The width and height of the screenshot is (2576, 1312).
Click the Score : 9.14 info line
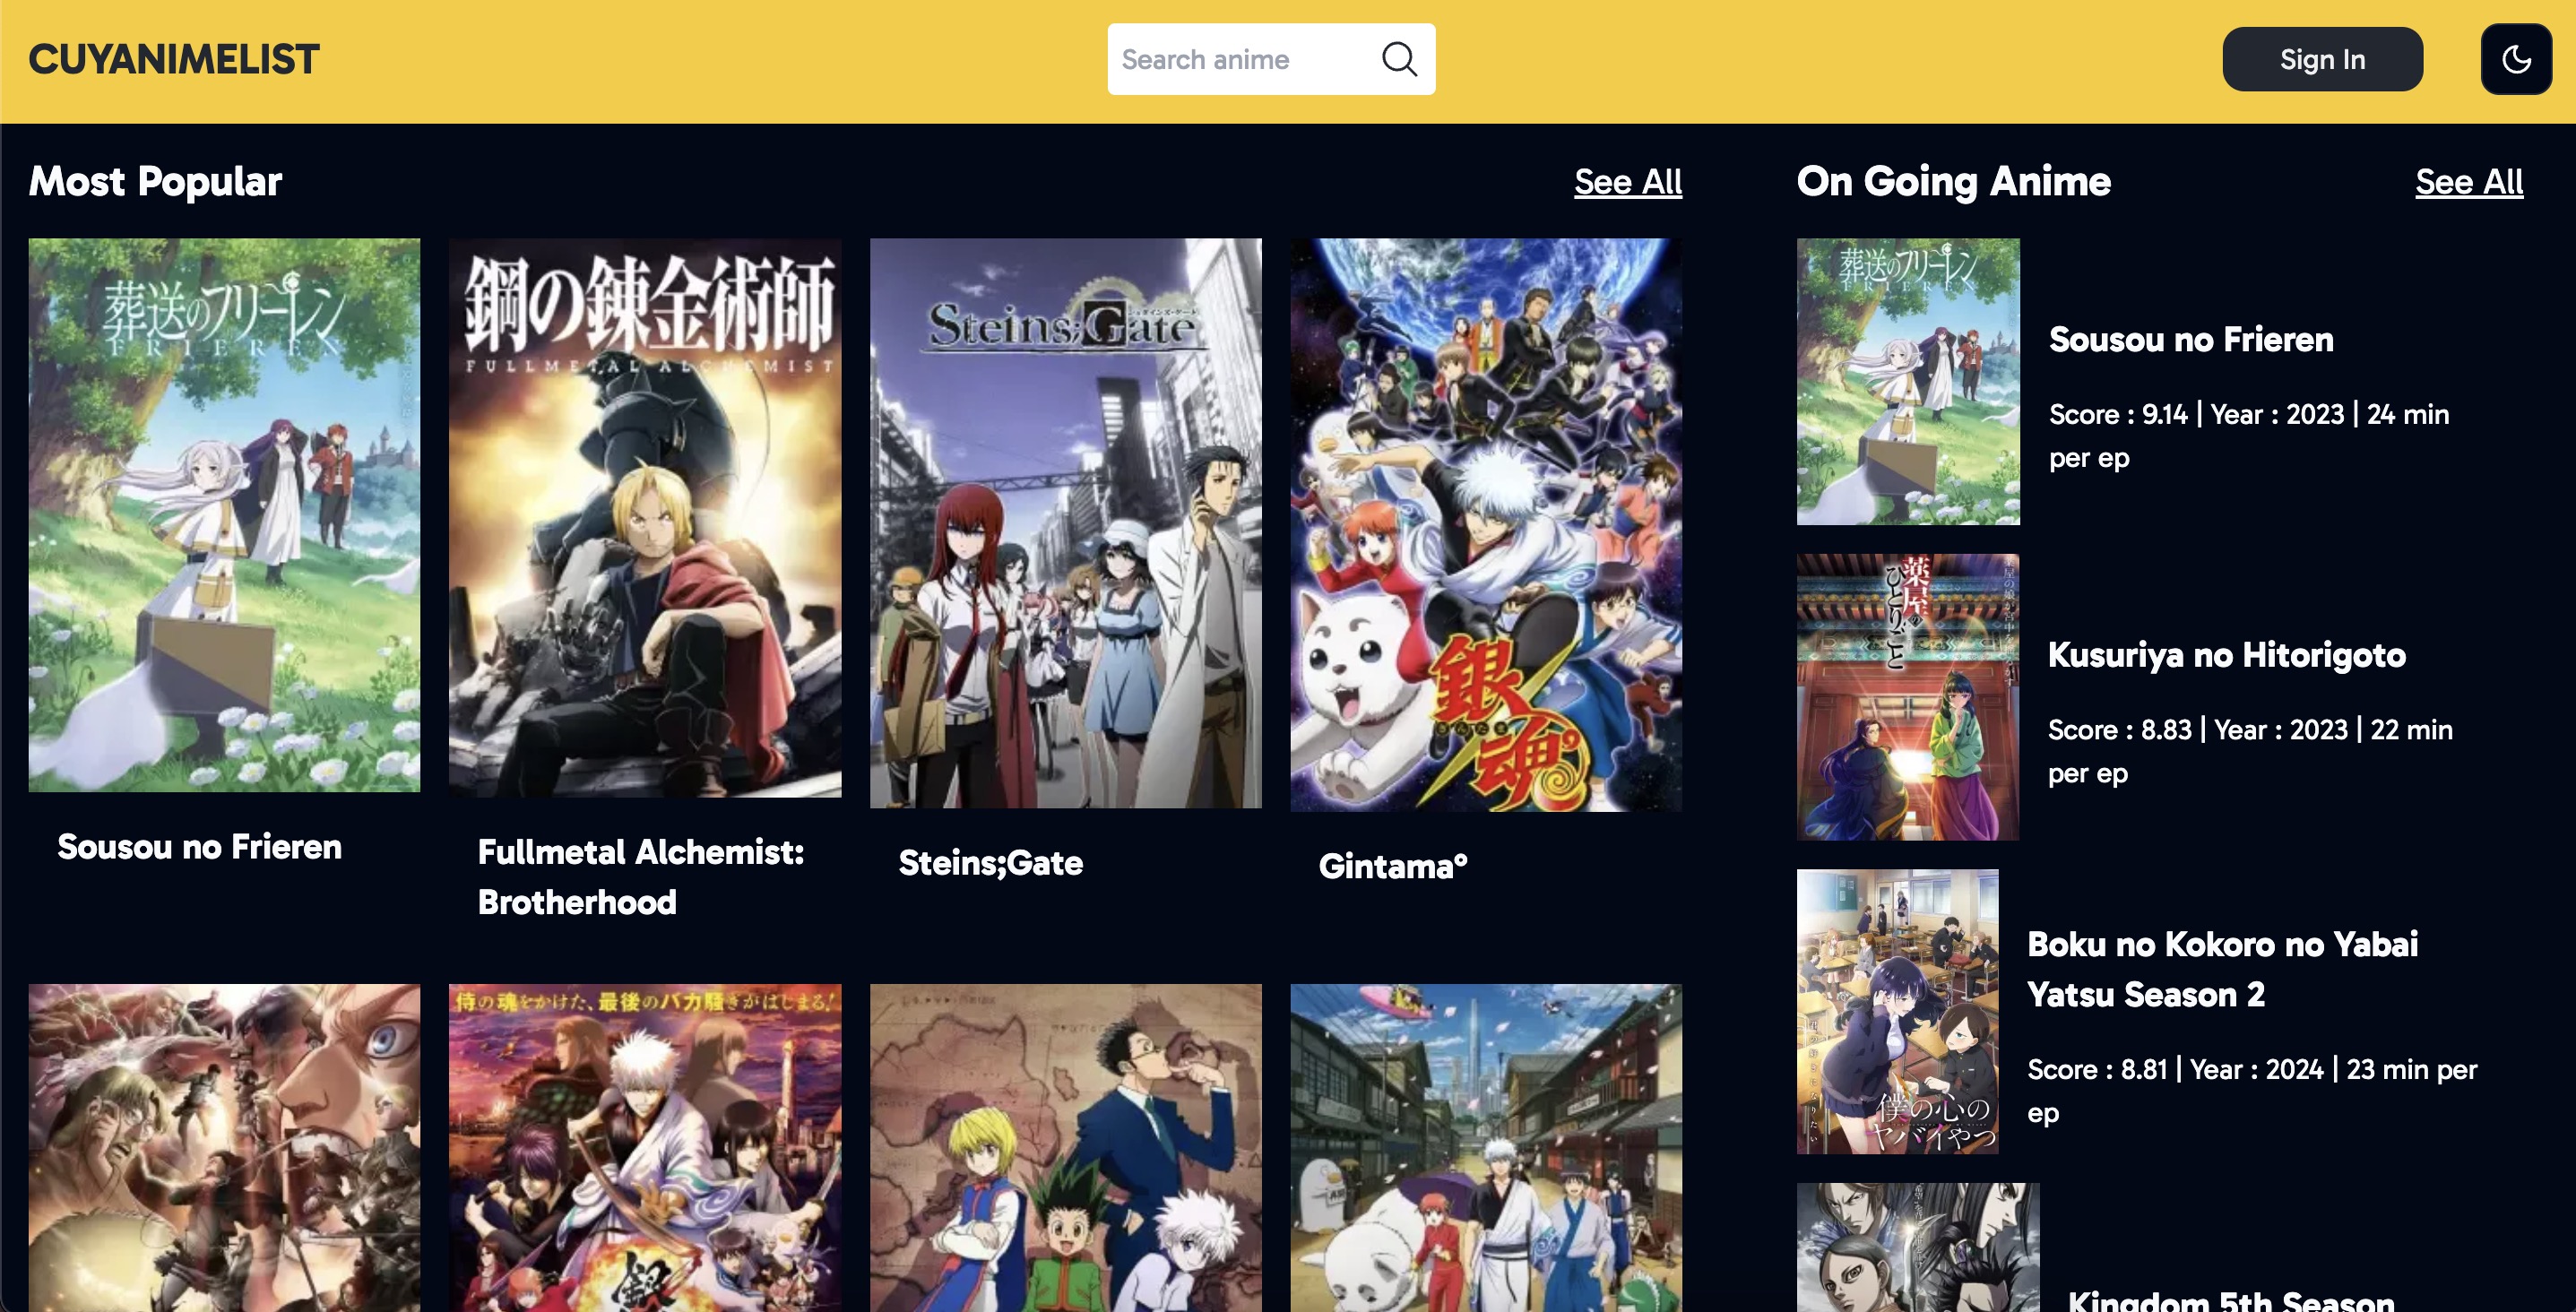2249,436
